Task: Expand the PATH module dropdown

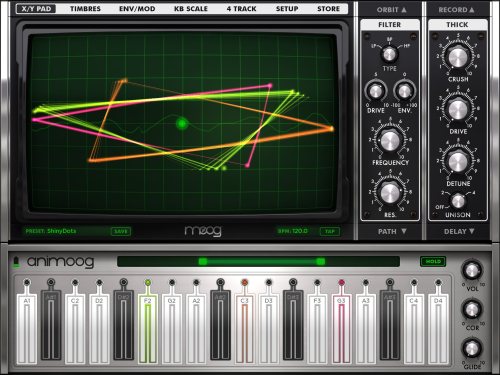Action: [x=392, y=231]
